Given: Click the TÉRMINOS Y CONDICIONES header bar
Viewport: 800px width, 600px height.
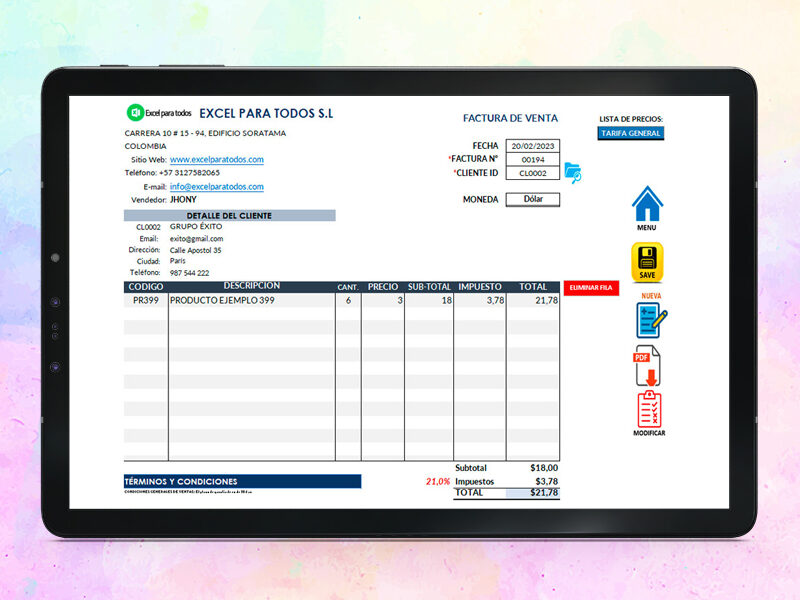Looking at the screenshot, I should click(242, 482).
